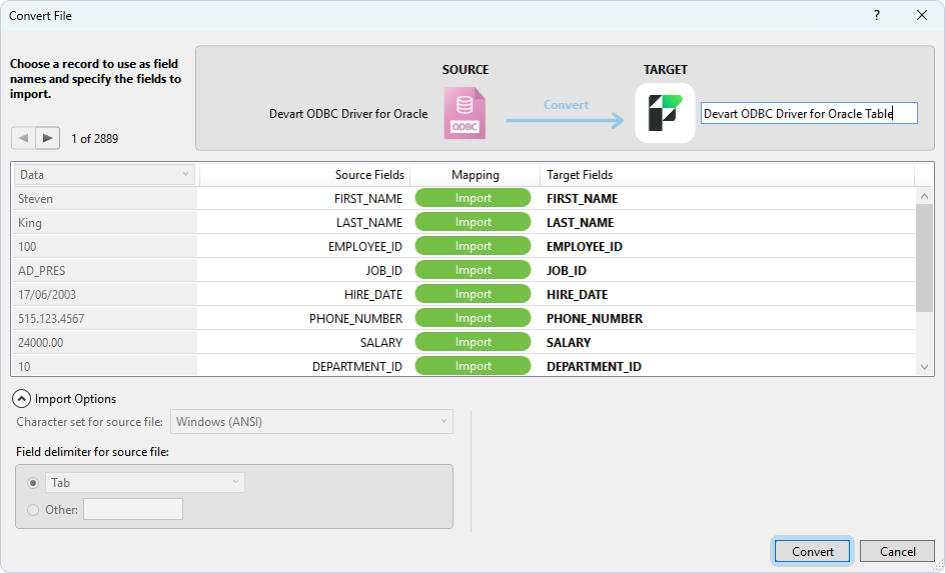Select the FIRST_NAME target field
945x573 pixels.
pyautogui.click(x=582, y=199)
